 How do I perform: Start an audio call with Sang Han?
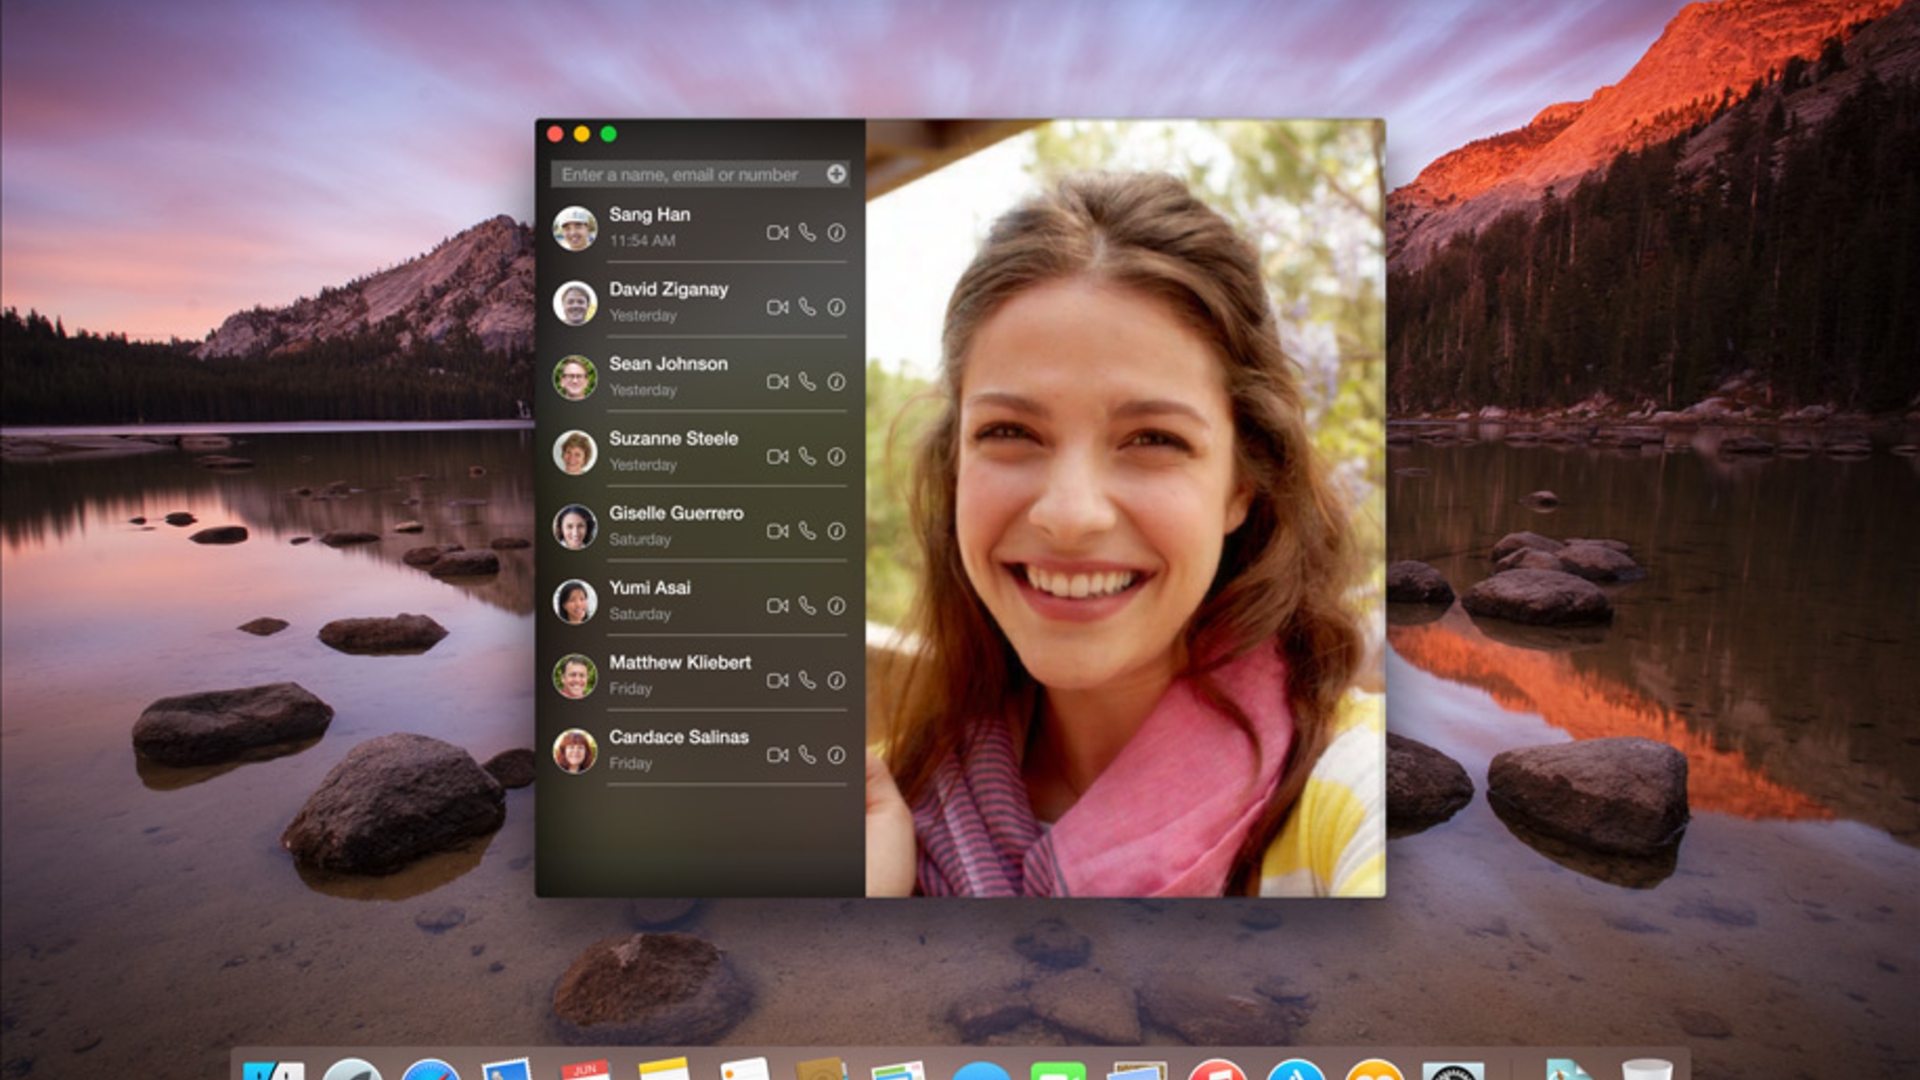(807, 232)
